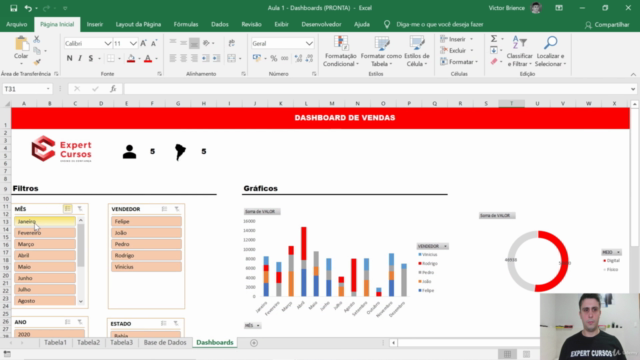This screenshot has height=360, width=640.
Task: Click the AutoSum sigma icon
Action: point(493,39)
